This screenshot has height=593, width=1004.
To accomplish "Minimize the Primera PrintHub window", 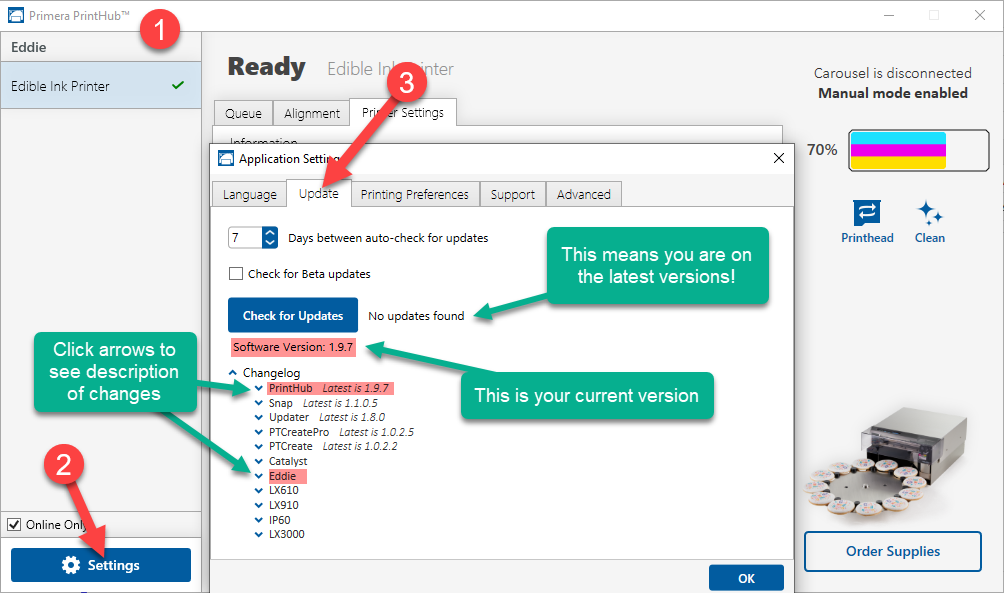I will coord(889,15).
